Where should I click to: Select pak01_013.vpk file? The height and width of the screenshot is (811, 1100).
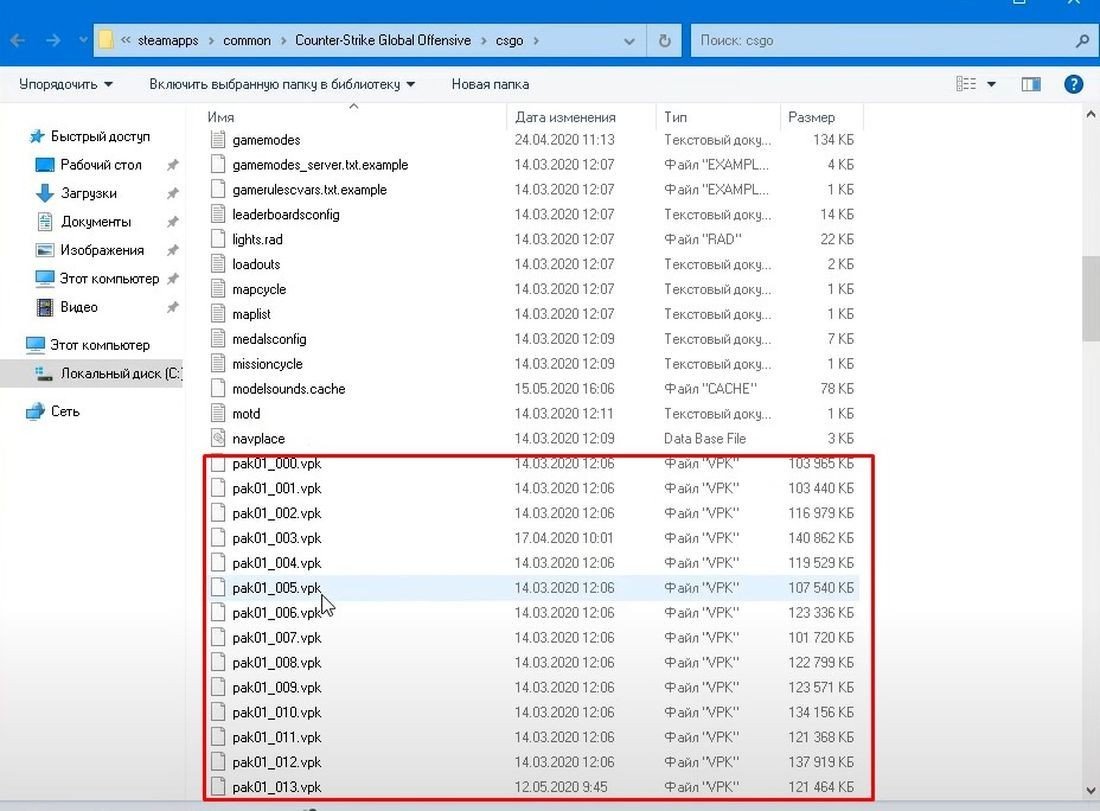point(276,787)
